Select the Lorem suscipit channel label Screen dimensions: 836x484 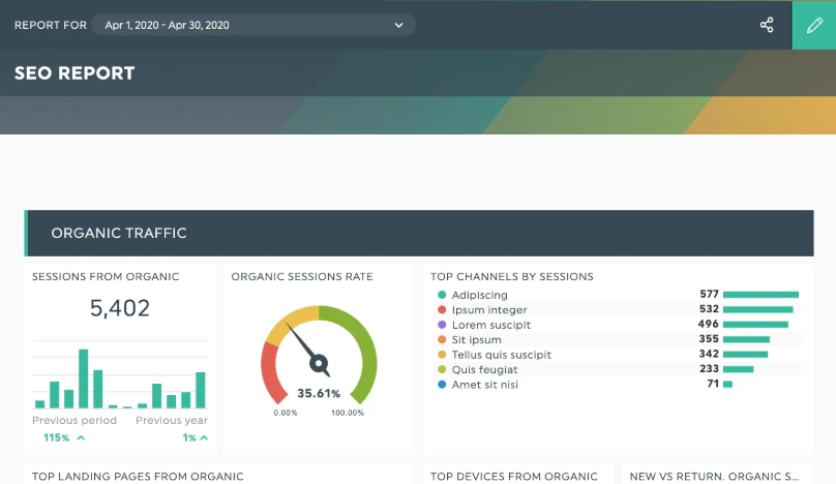tap(491, 325)
